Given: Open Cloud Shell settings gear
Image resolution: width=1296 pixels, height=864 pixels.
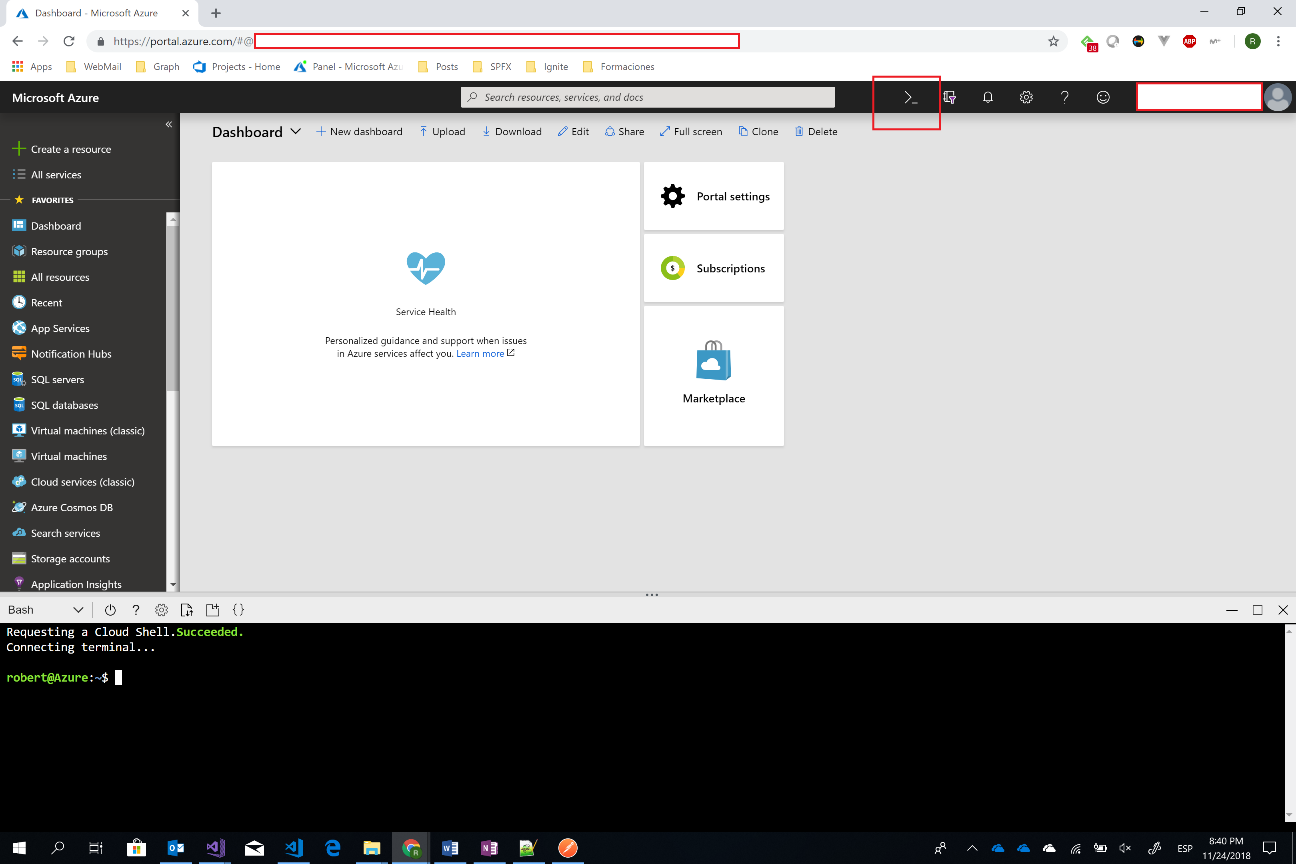Looking at the screenshot, I should pos(160,609).
